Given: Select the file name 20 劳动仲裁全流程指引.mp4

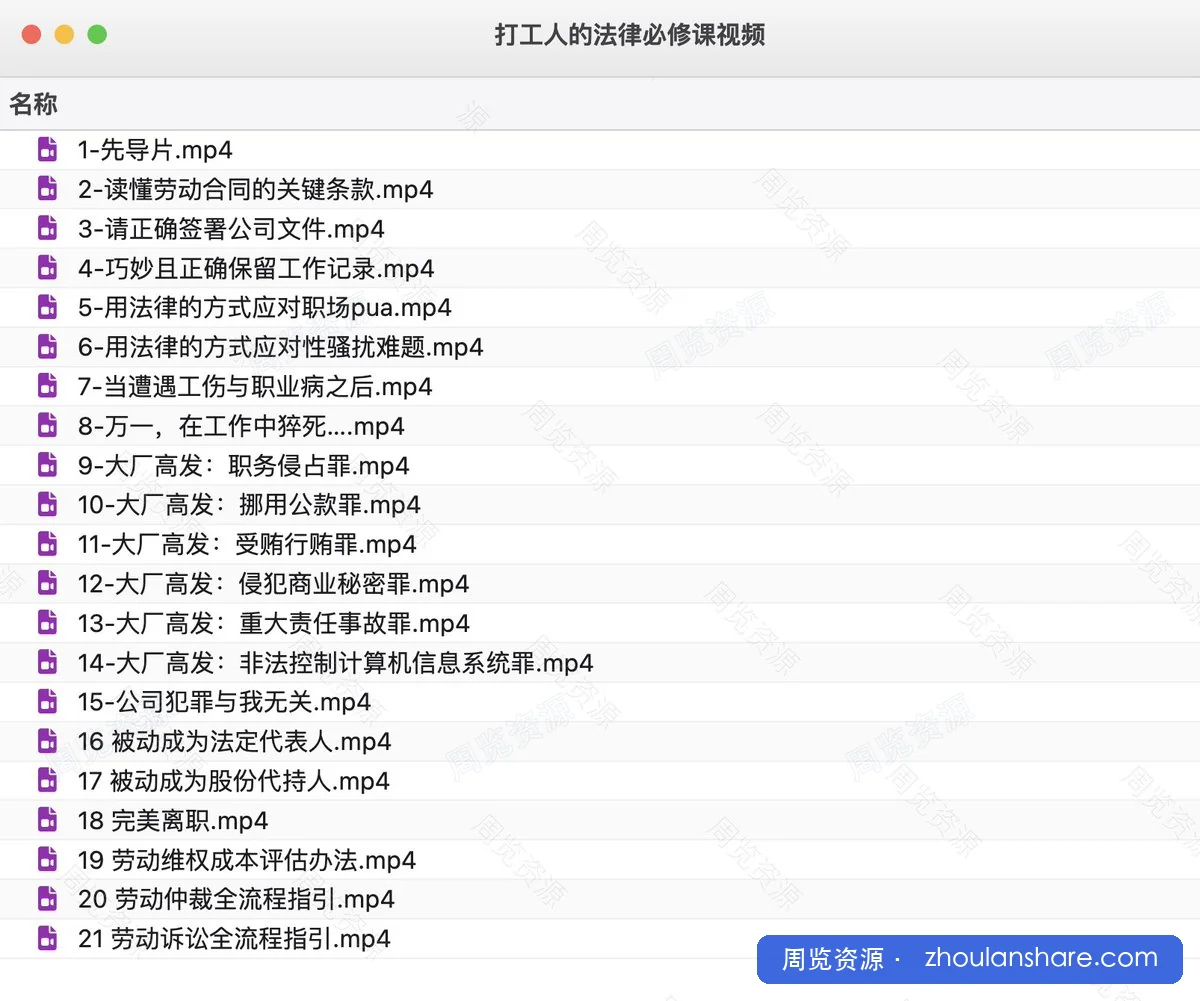Looking at the screenshot, I should coord(236,900).
